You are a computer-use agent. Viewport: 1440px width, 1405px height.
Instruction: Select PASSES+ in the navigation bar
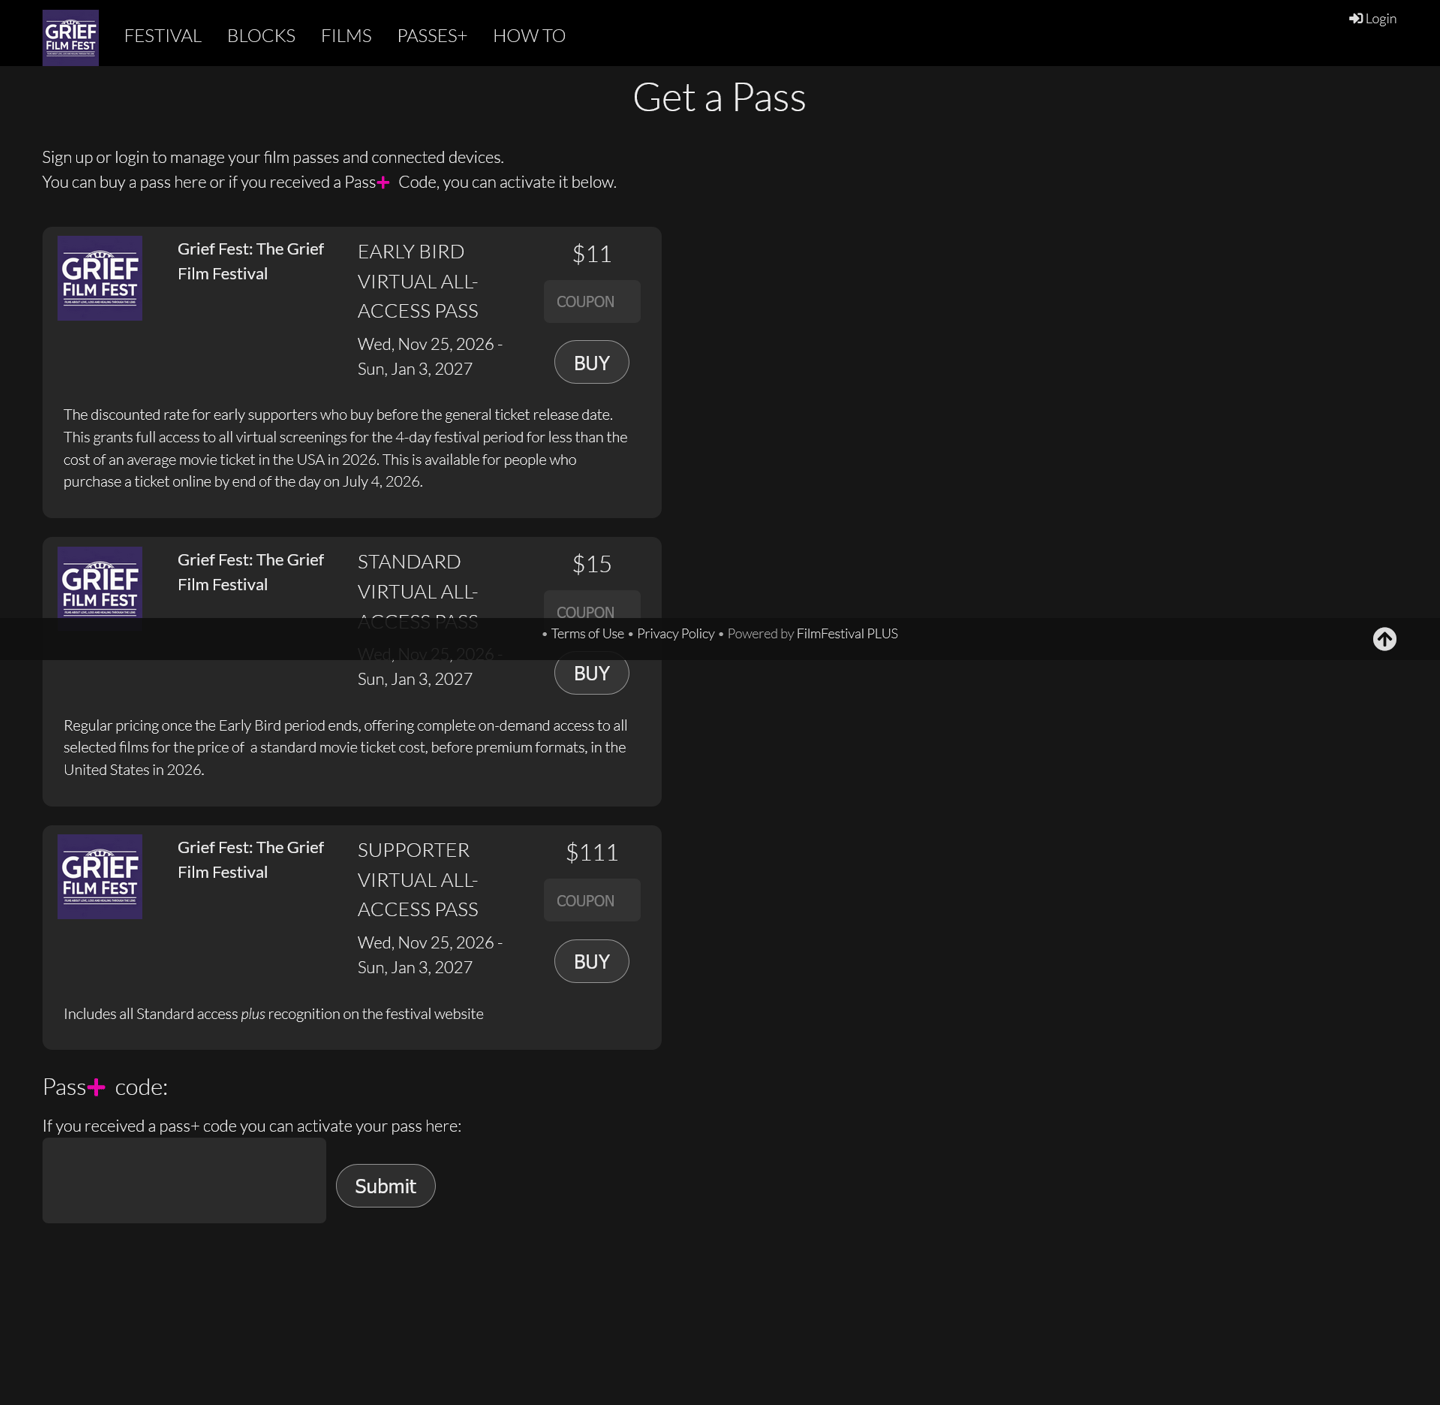click(x=432, y=36)
